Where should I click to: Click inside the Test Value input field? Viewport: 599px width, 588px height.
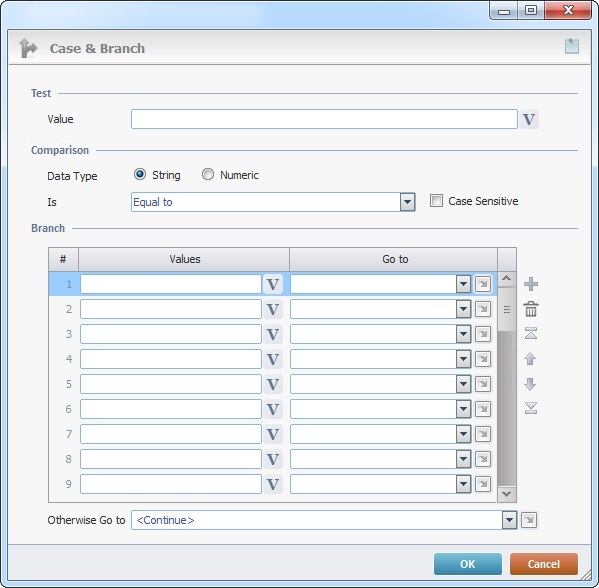[324, 119]
